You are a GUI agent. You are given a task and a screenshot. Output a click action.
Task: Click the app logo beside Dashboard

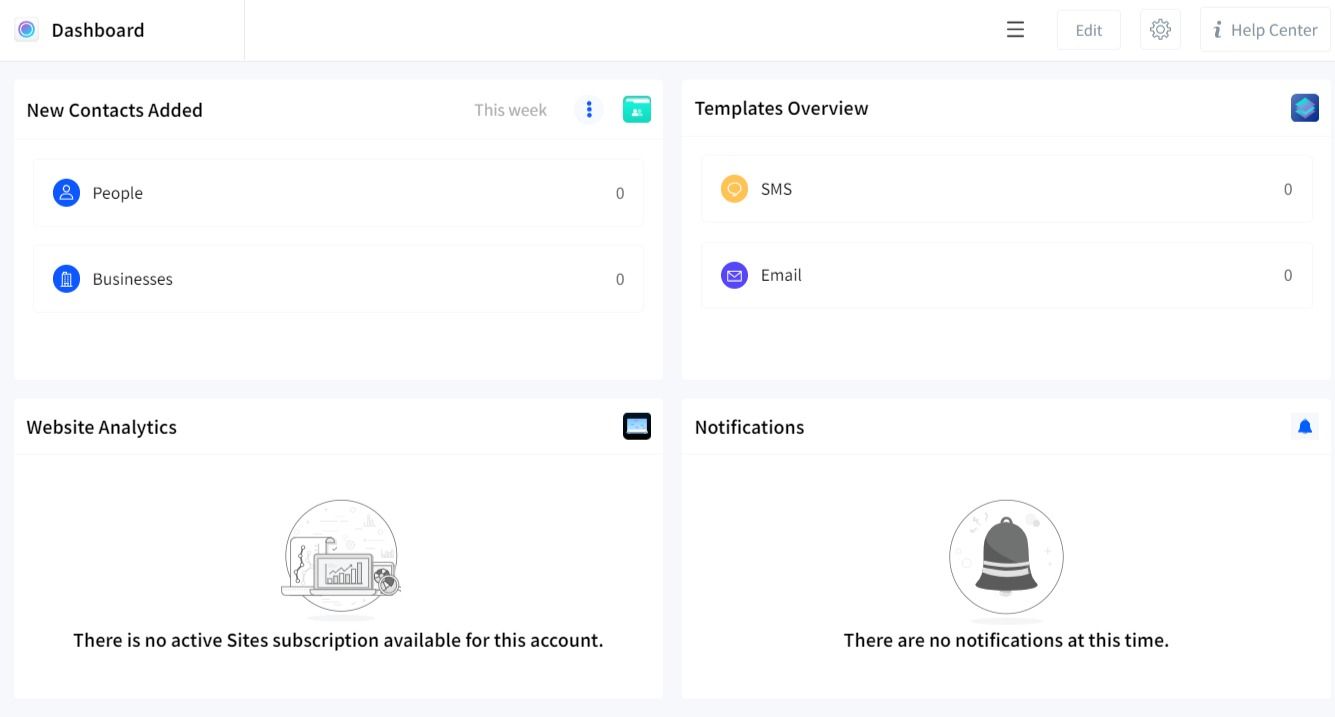[x=27, y=30]
